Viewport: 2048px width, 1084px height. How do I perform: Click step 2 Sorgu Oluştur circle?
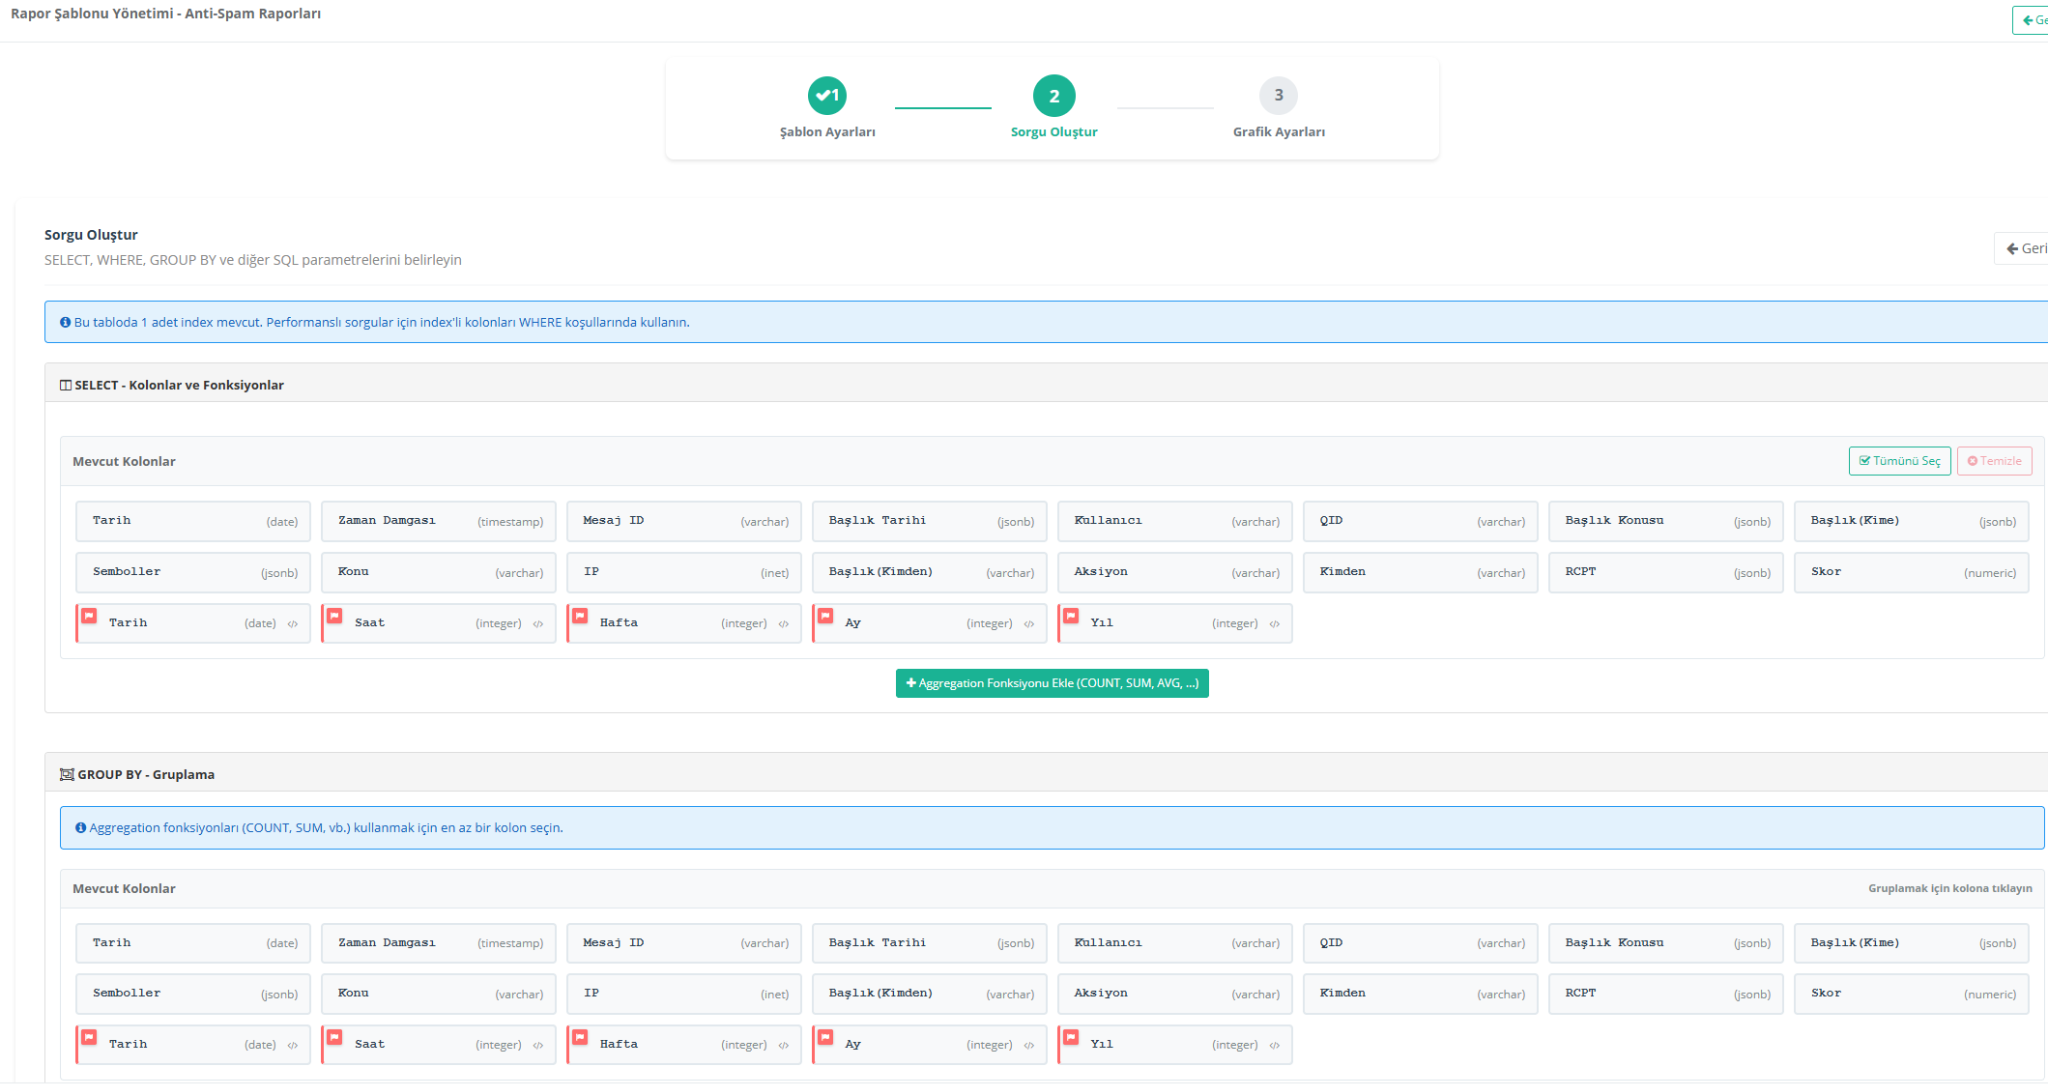pos(1054,96)
